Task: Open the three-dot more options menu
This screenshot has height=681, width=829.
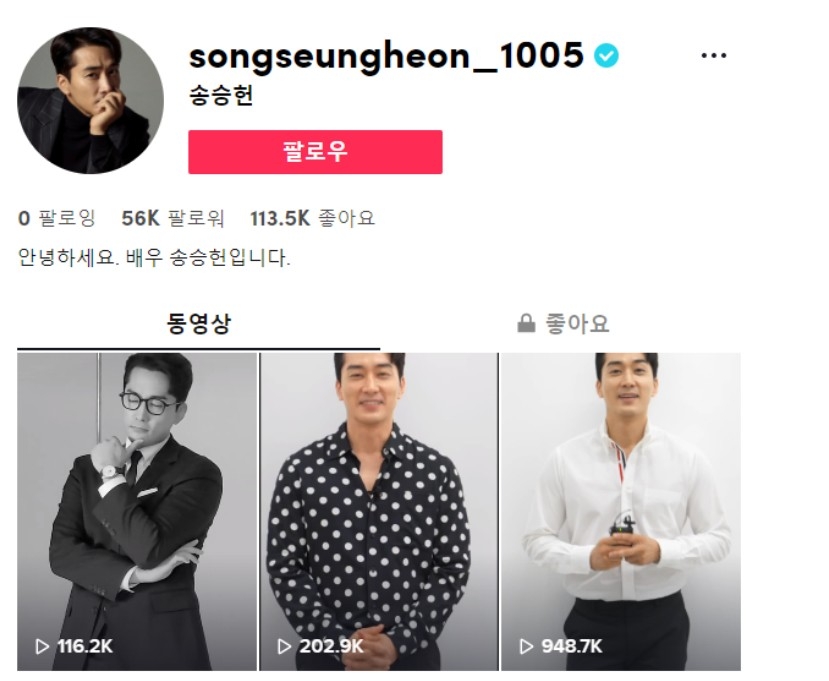Action: coord(713,56)
